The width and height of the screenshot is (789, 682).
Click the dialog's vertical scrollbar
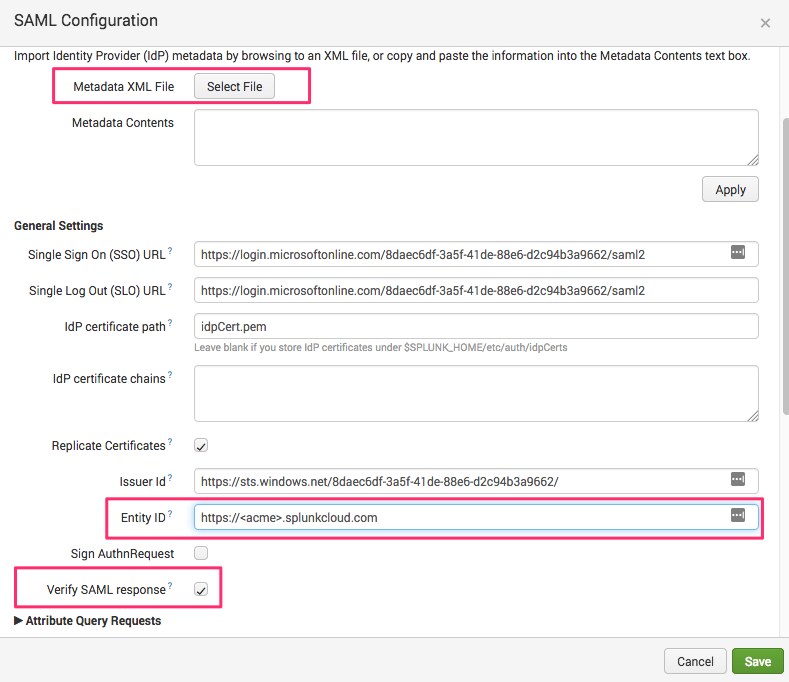(x=785, y=267)
